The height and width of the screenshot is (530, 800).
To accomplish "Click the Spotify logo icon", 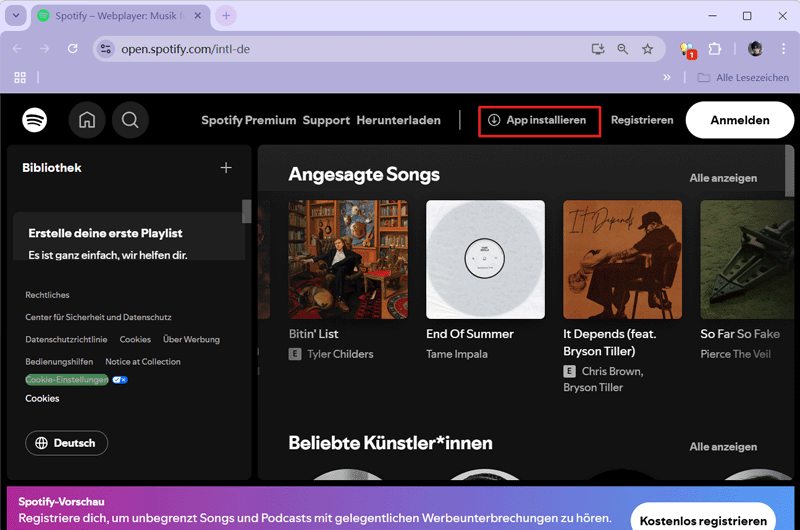I will pyautogui.click(x=35, y=120).
